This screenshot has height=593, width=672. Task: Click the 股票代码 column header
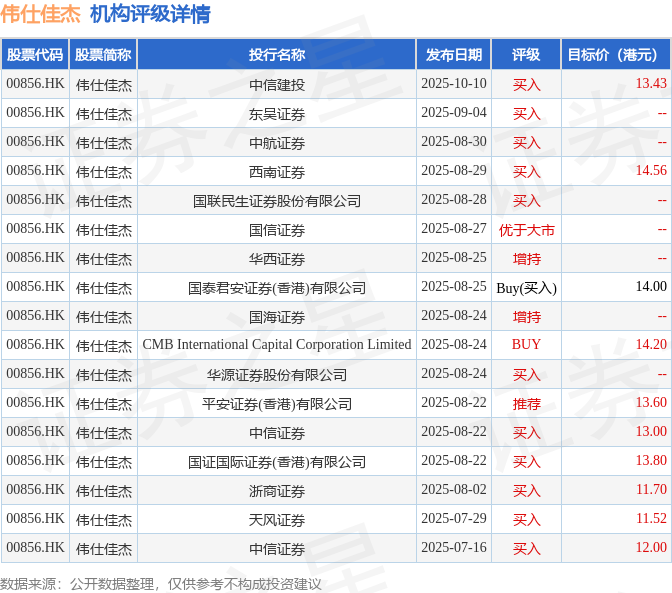(x=35, y=54)
